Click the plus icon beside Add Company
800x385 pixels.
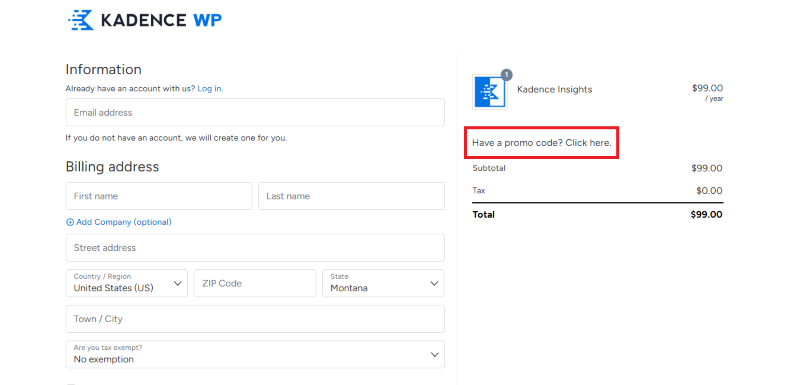coord(70,222)
